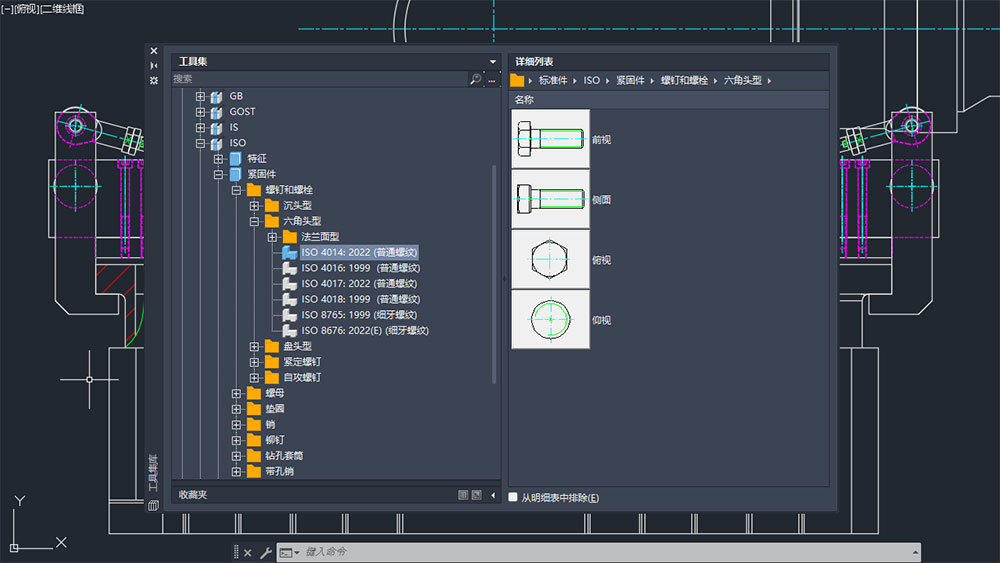Viewport: 1000px width, 563px height.
Task: Expand the GB standard tree node
Action: click(x=200, y=96)
